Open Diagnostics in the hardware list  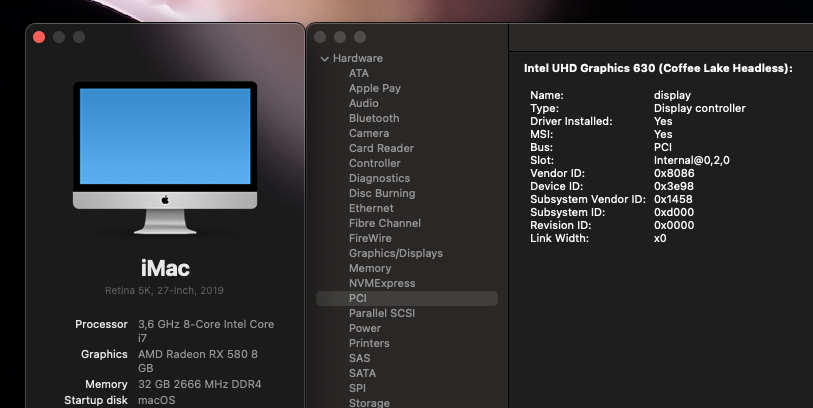(x=379, y=178)
